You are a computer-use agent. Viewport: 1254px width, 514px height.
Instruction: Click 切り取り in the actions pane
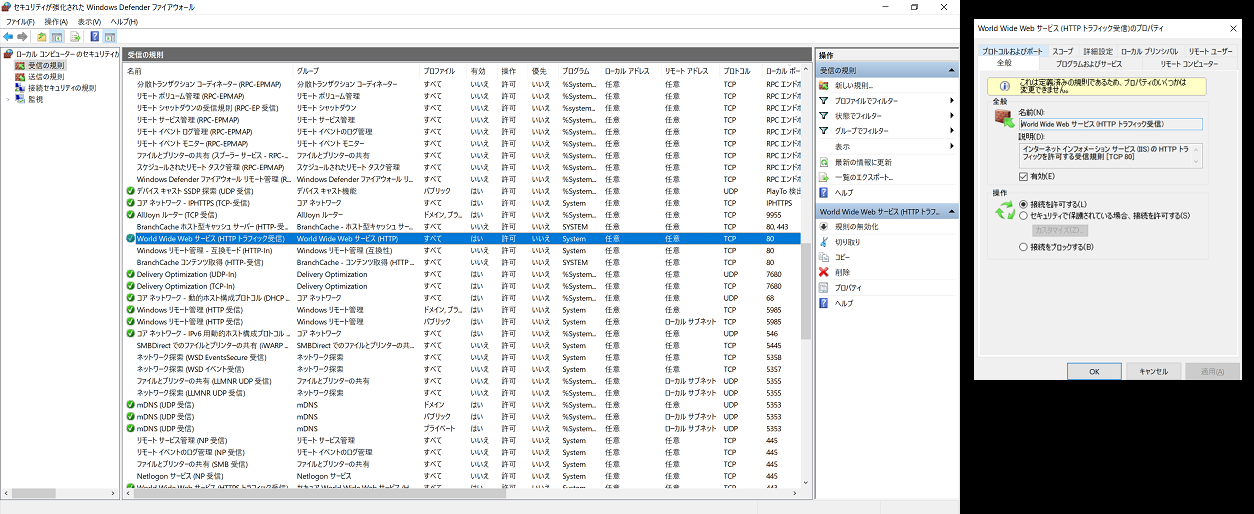click(x=847, y=242)
